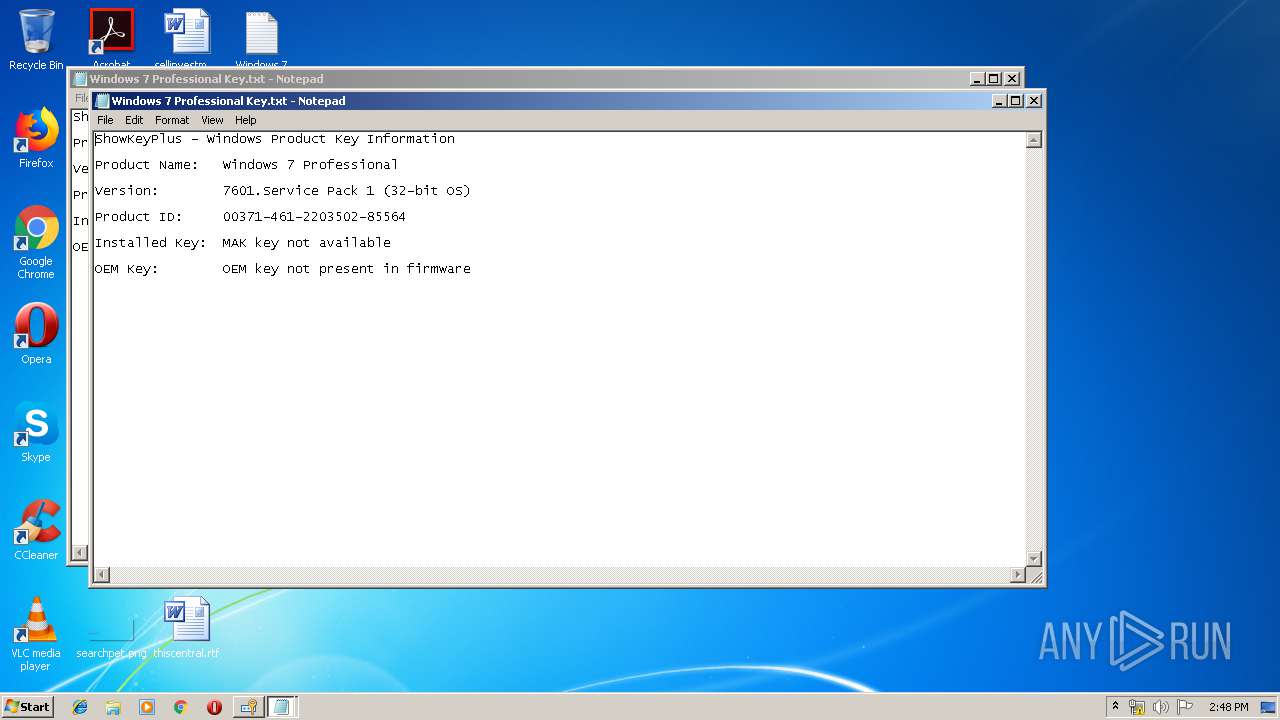Screen dimensions: 1280x720
Task: Open the Edit menu in Notepad
Action: click(134, 120)
